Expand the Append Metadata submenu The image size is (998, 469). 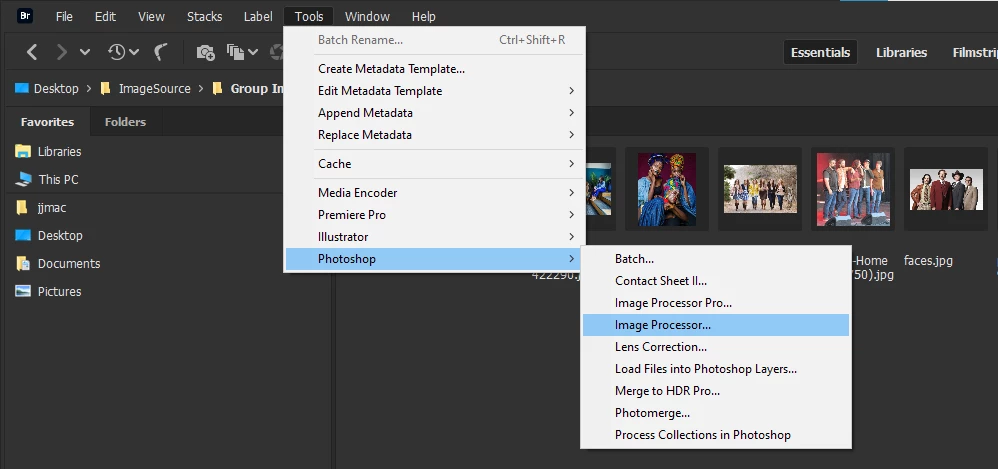[434, 113]
